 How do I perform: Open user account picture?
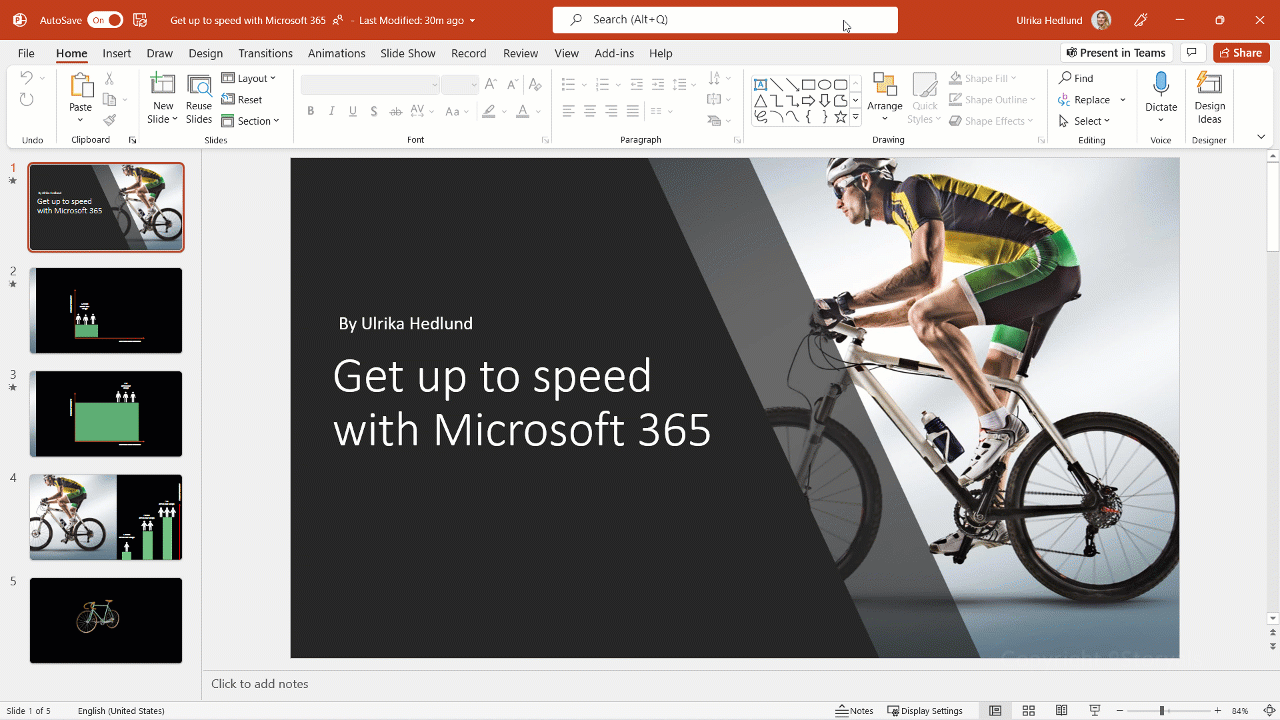coord(1101,20)
